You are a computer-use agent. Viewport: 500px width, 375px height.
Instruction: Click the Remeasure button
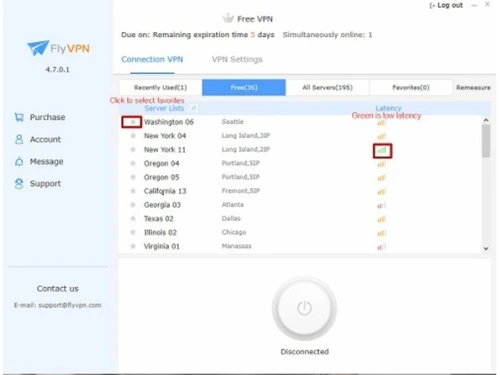tap(473, 87)
